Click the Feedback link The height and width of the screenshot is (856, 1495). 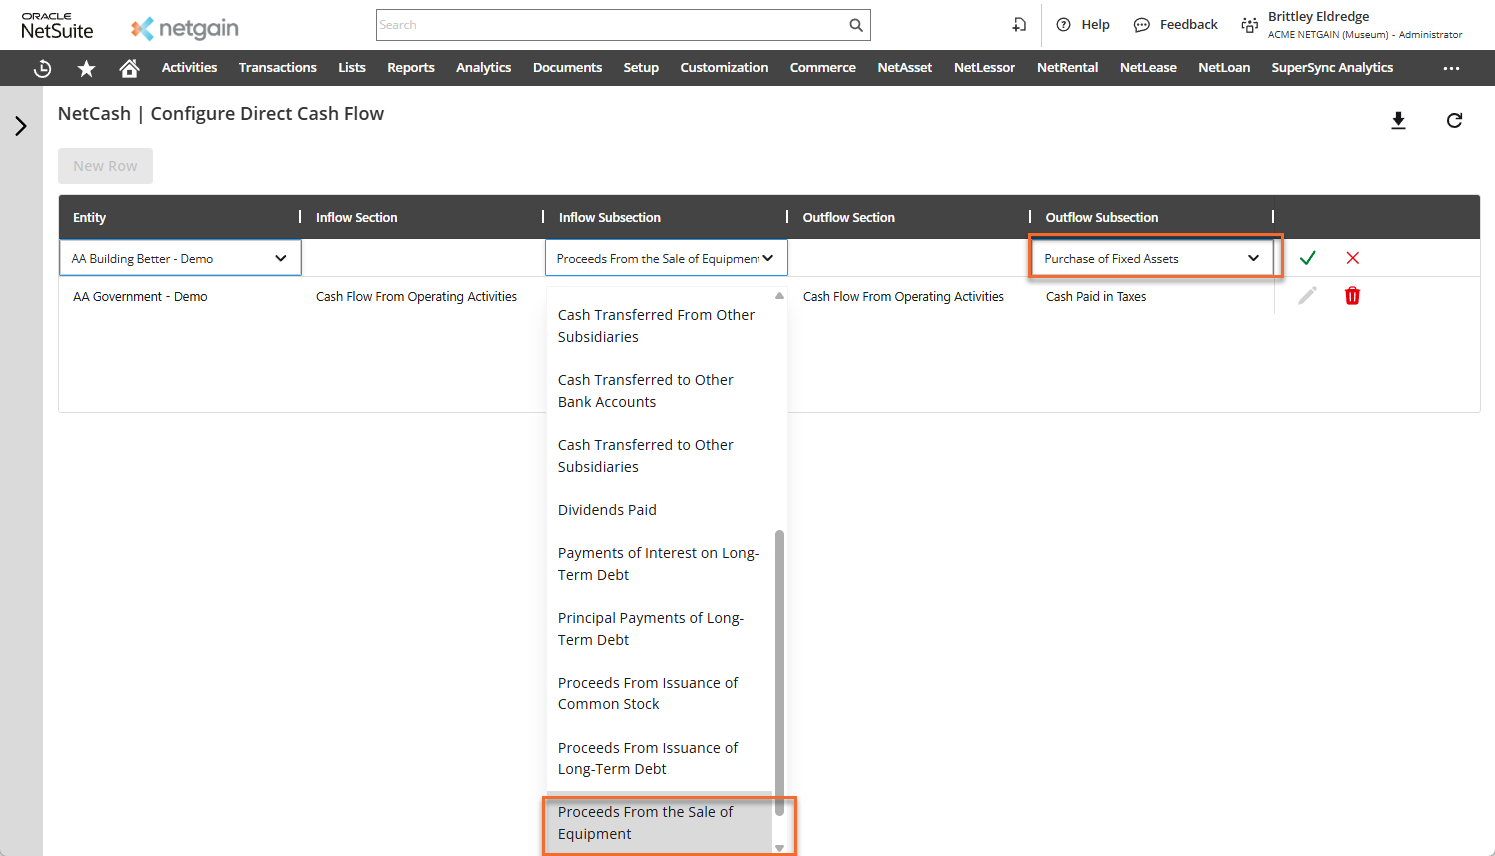(x=1176, y=25)
